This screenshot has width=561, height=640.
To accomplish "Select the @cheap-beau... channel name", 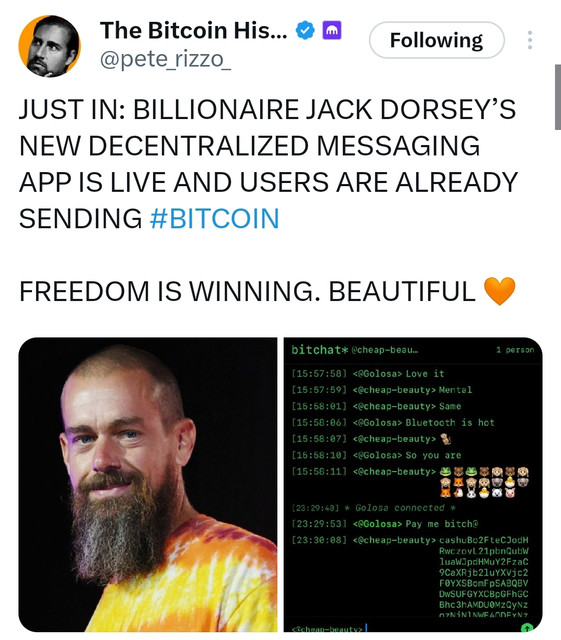I will (x=385, y=350).
